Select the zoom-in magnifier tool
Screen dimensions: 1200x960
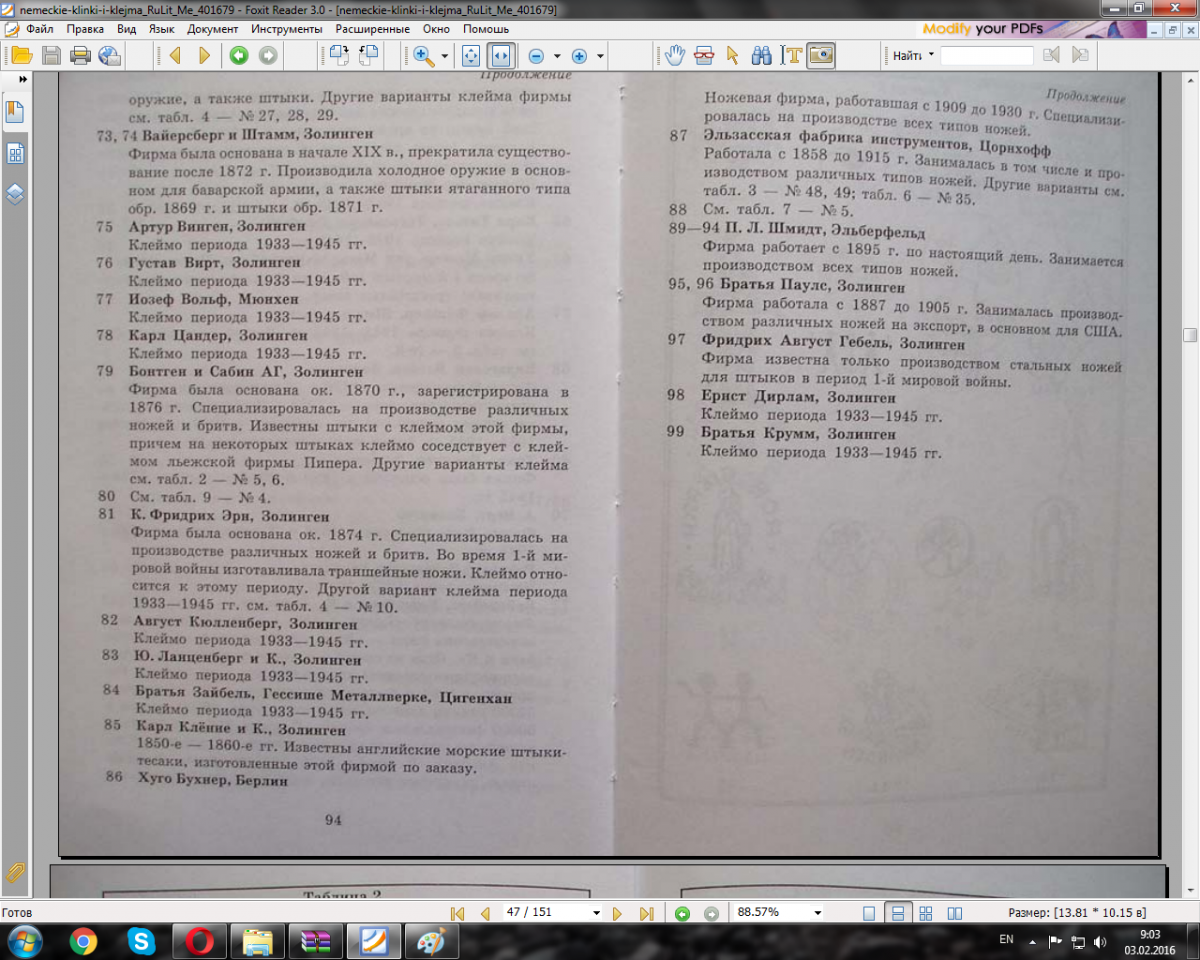point(423,56)
